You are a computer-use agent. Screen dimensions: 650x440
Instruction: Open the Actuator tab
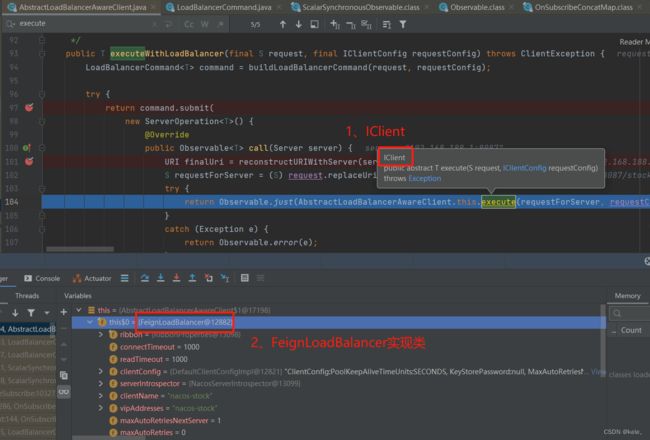(x=92, y=278)
